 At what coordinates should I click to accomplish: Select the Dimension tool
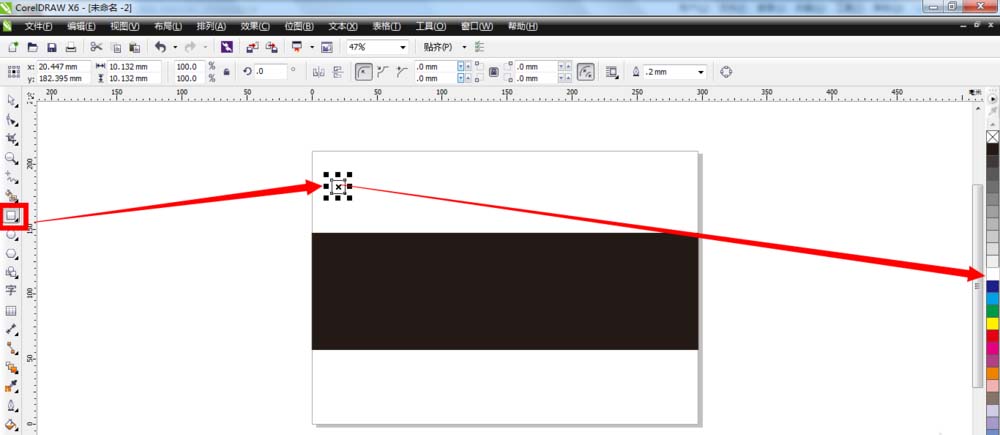pos(11,330)
